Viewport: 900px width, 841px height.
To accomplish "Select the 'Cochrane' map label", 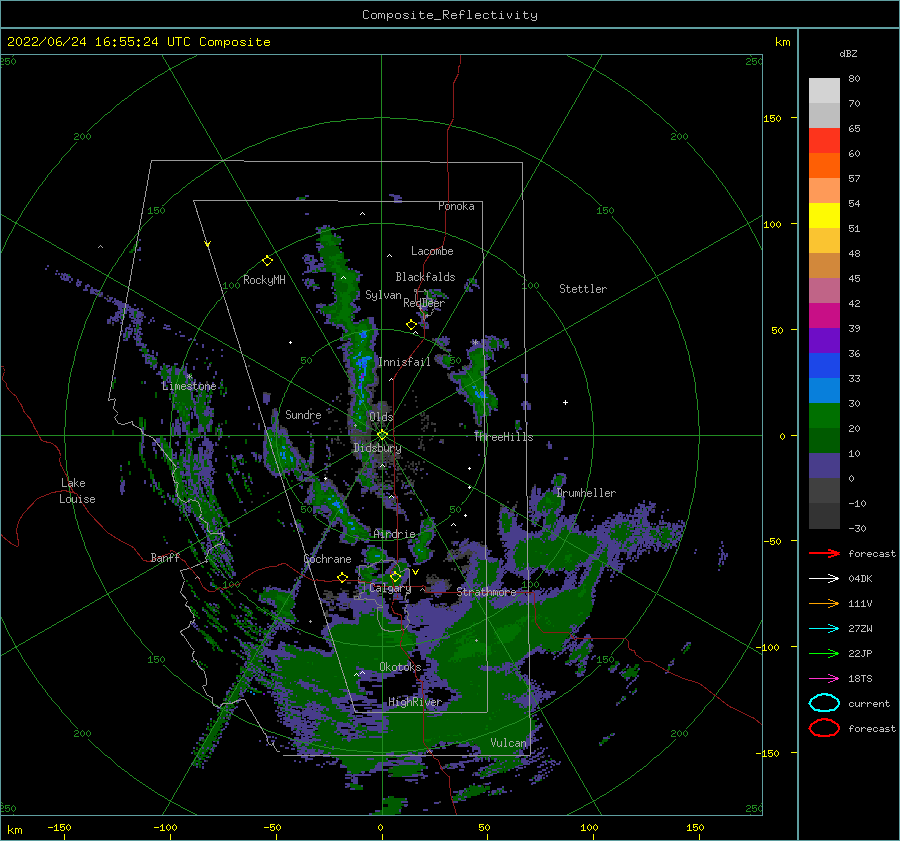I will (x=327, y=559).
